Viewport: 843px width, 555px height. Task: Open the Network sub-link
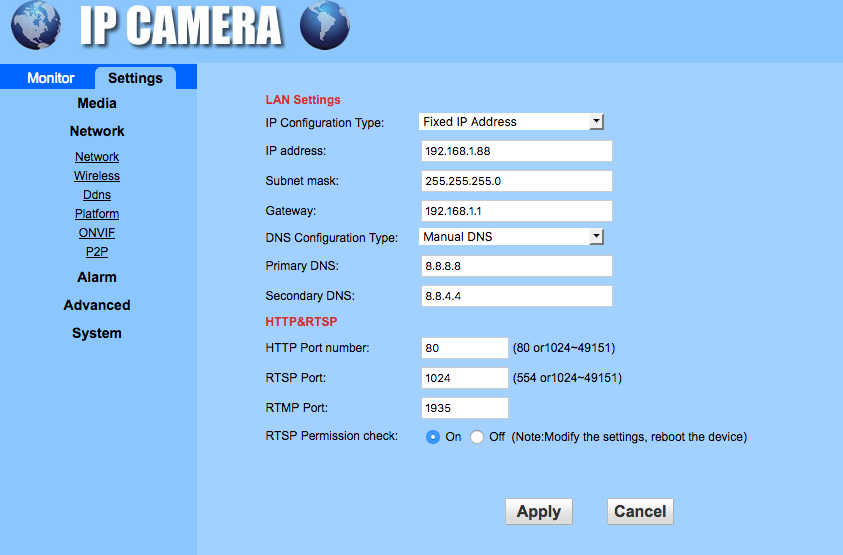[97, 156]
